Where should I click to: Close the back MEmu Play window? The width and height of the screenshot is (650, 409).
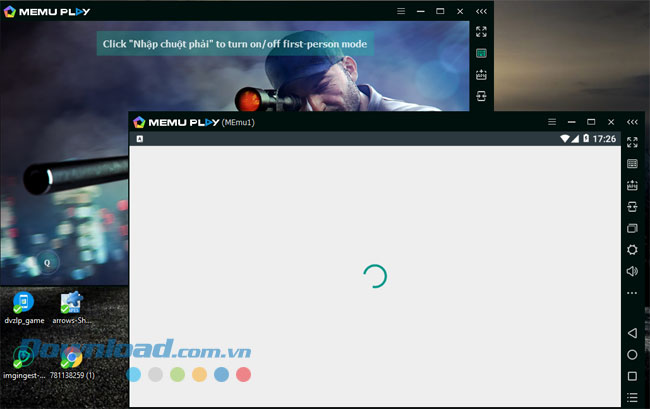click(x=460, y=11)
